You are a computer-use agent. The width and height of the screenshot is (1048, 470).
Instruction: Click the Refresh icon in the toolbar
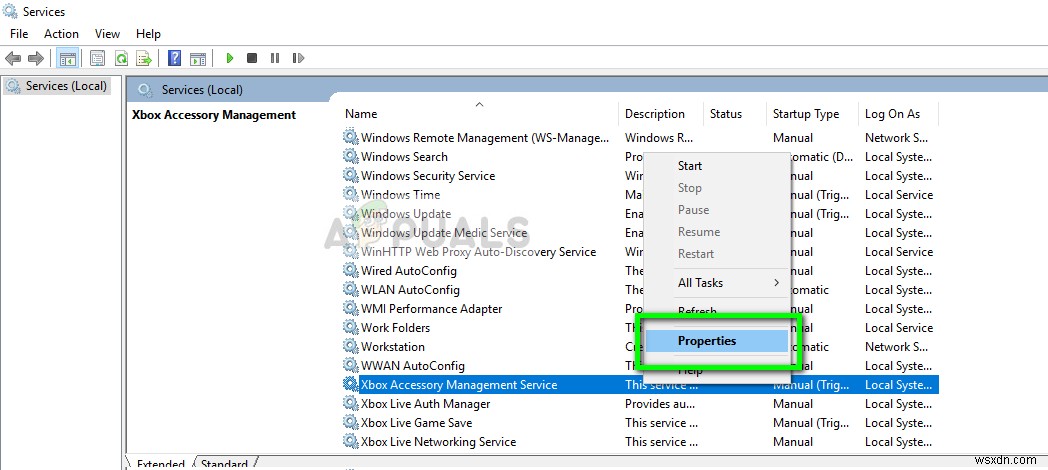[121, 59]
